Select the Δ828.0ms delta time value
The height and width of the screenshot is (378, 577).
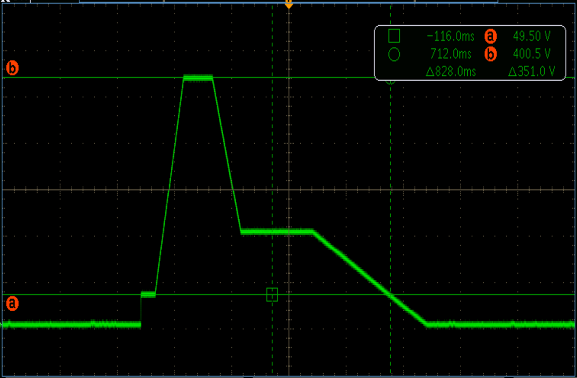coord(451,71)
